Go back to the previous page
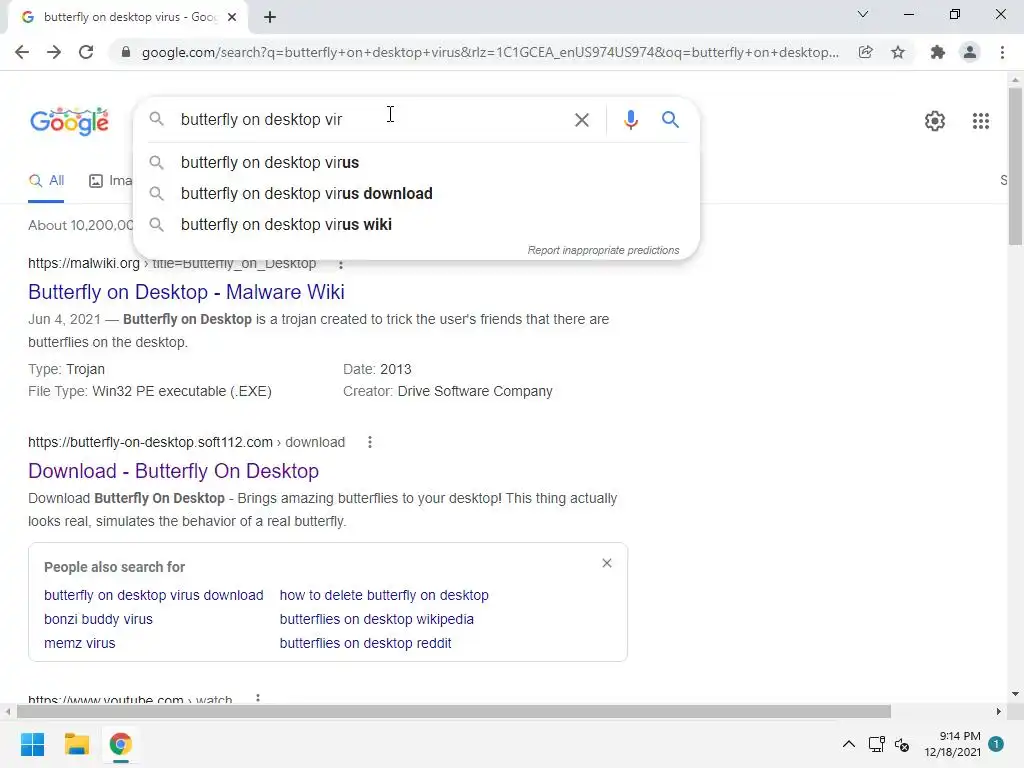 pyautogui.click(x=22, y=52)
